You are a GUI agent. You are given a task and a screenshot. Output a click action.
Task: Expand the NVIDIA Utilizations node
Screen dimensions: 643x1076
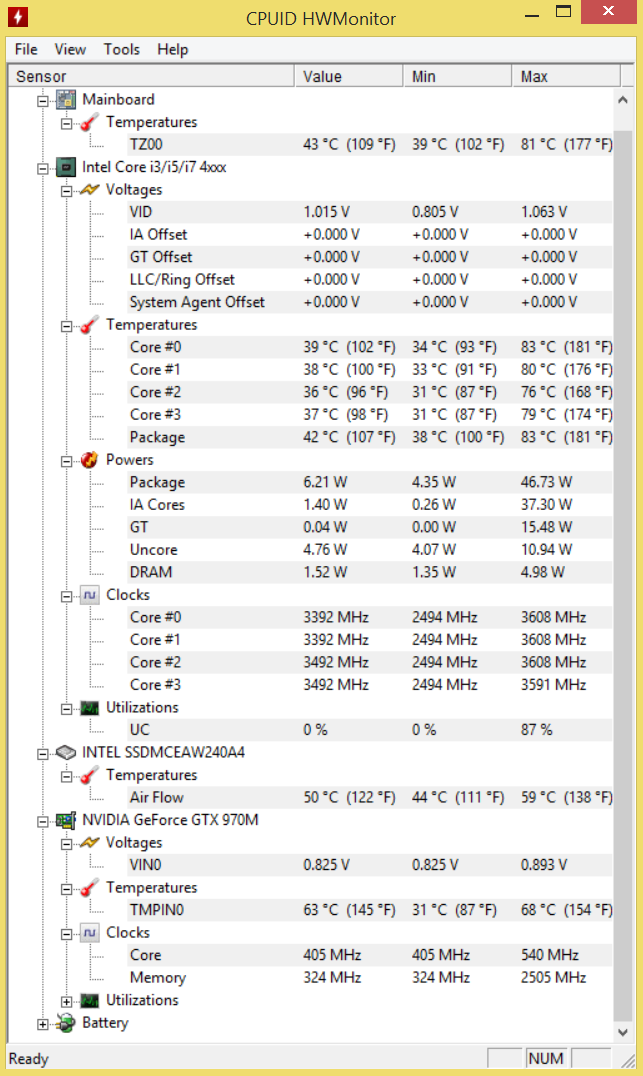(67, 1001)
